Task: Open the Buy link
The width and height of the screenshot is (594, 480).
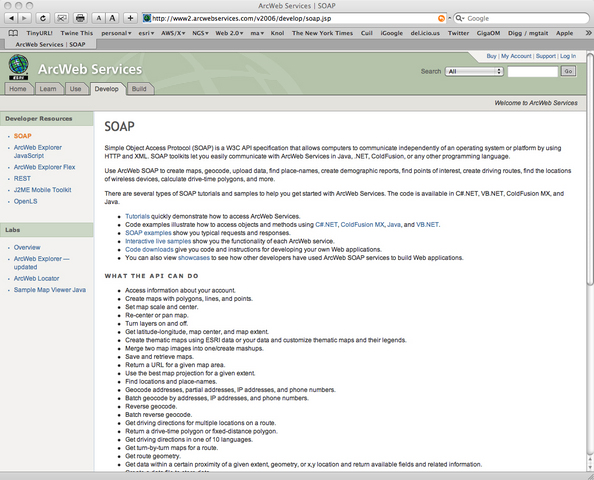Action: coord(491,56)
